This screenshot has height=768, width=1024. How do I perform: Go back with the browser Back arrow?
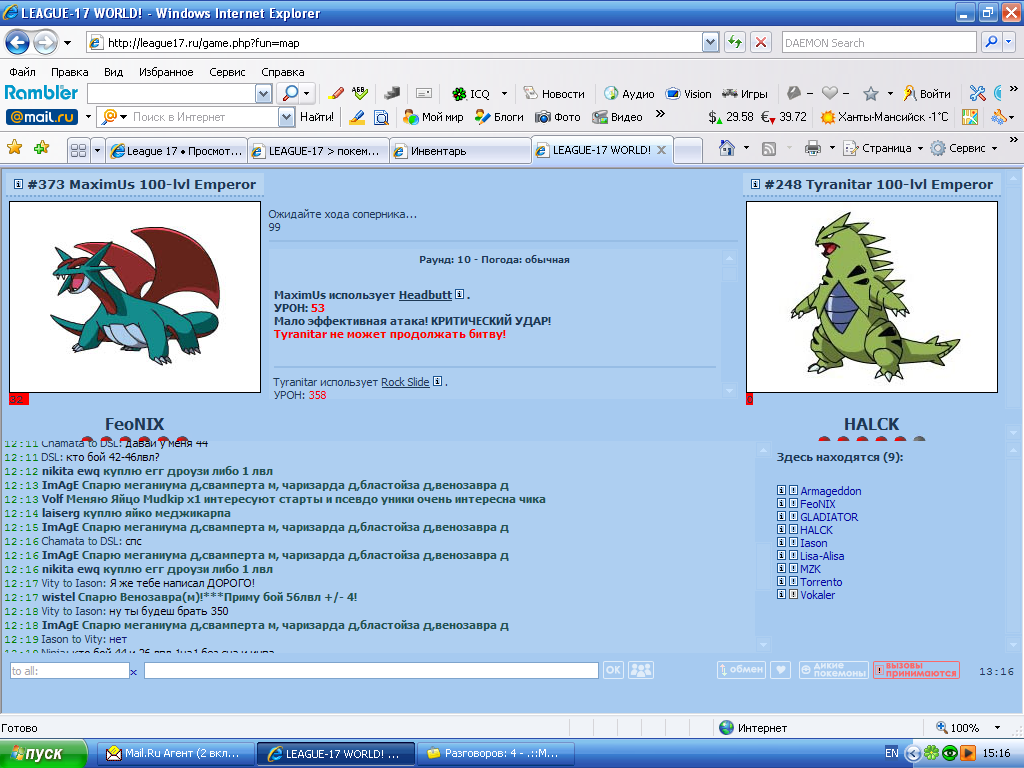click(17, 43)
